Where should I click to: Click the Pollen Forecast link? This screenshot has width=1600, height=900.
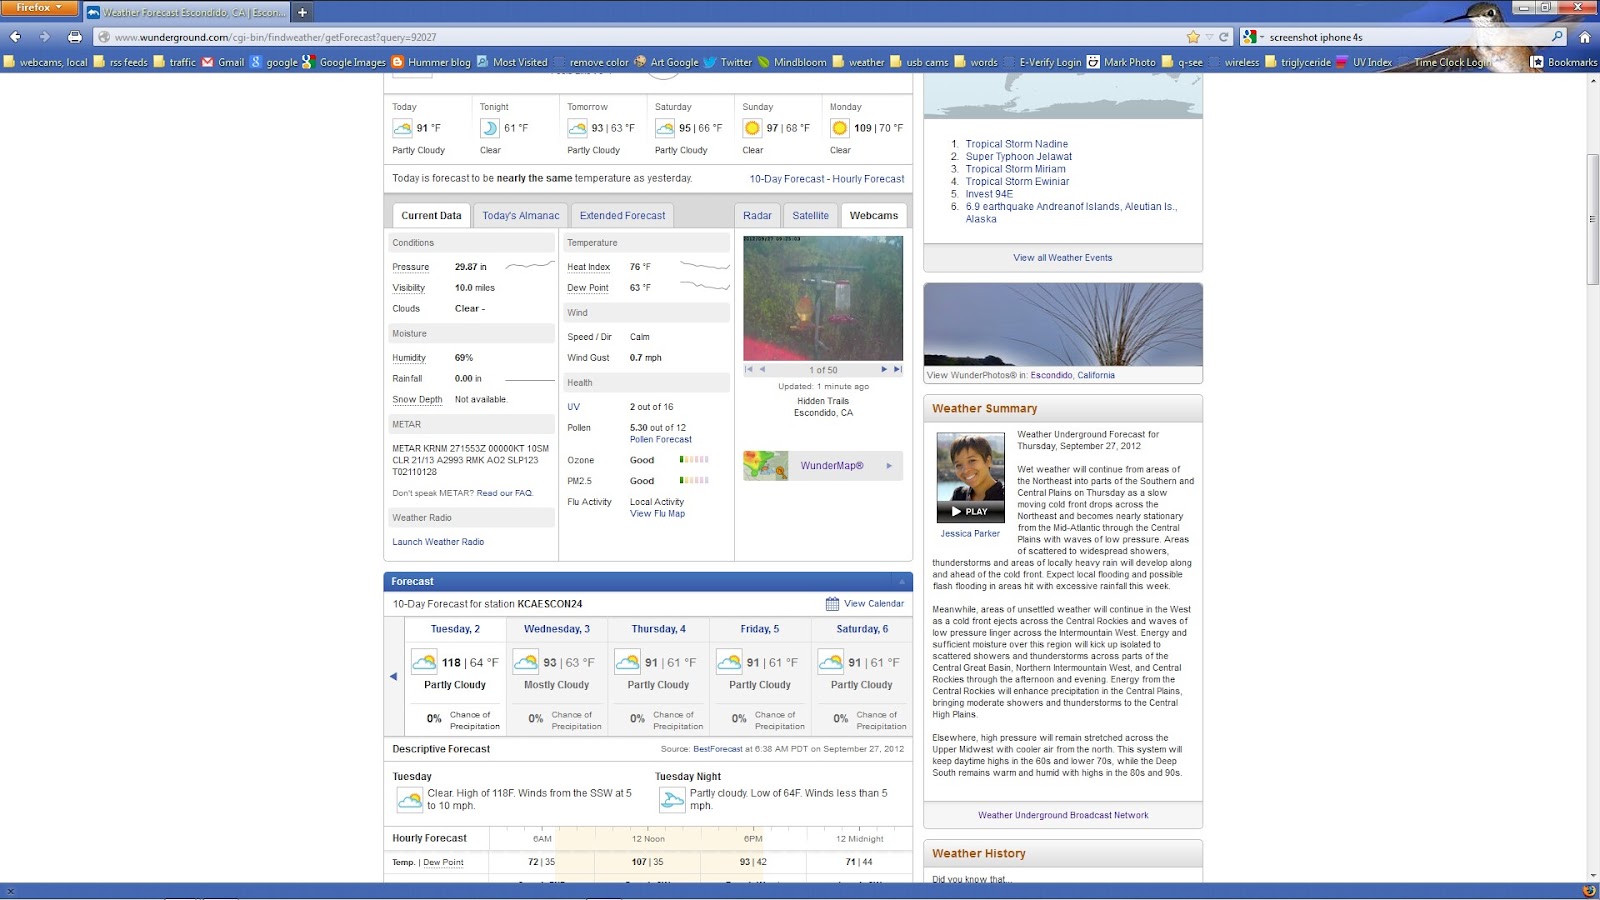660,439
